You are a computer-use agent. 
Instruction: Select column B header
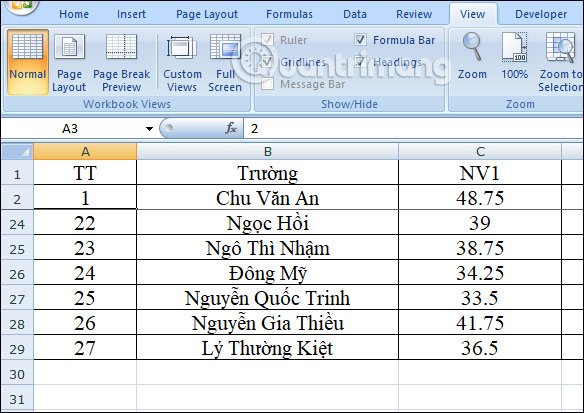267,152
